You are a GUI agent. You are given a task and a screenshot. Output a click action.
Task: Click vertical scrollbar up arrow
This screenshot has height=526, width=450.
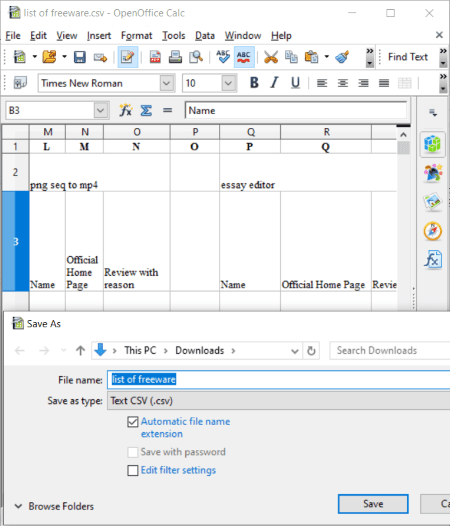click(403, 135)
